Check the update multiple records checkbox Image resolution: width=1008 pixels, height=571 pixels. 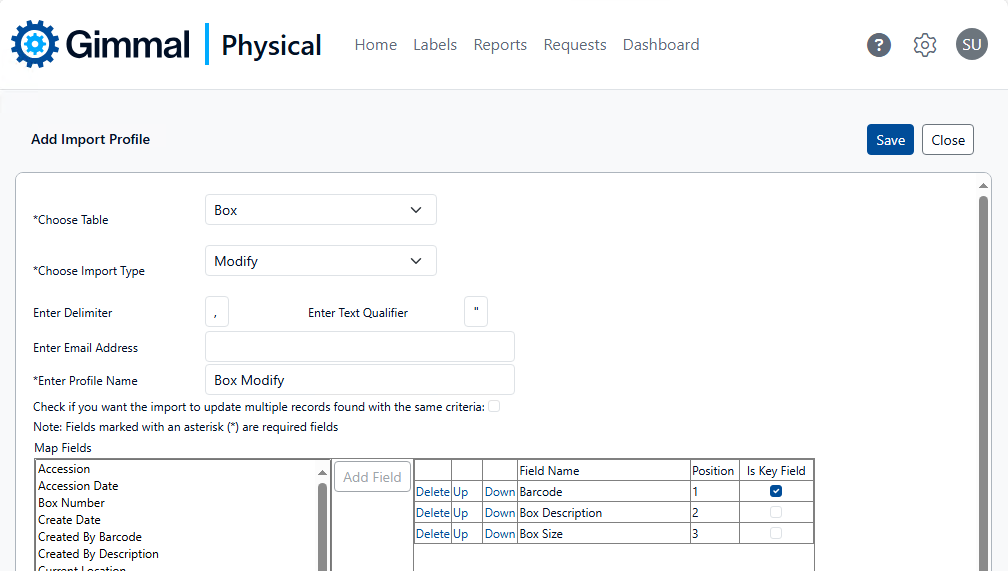pos(494,406)
